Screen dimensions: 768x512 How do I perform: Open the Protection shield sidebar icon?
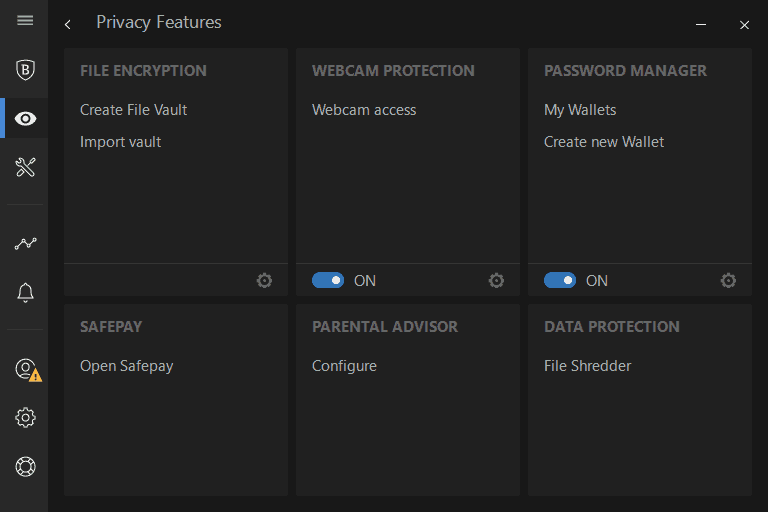[25, 69]
